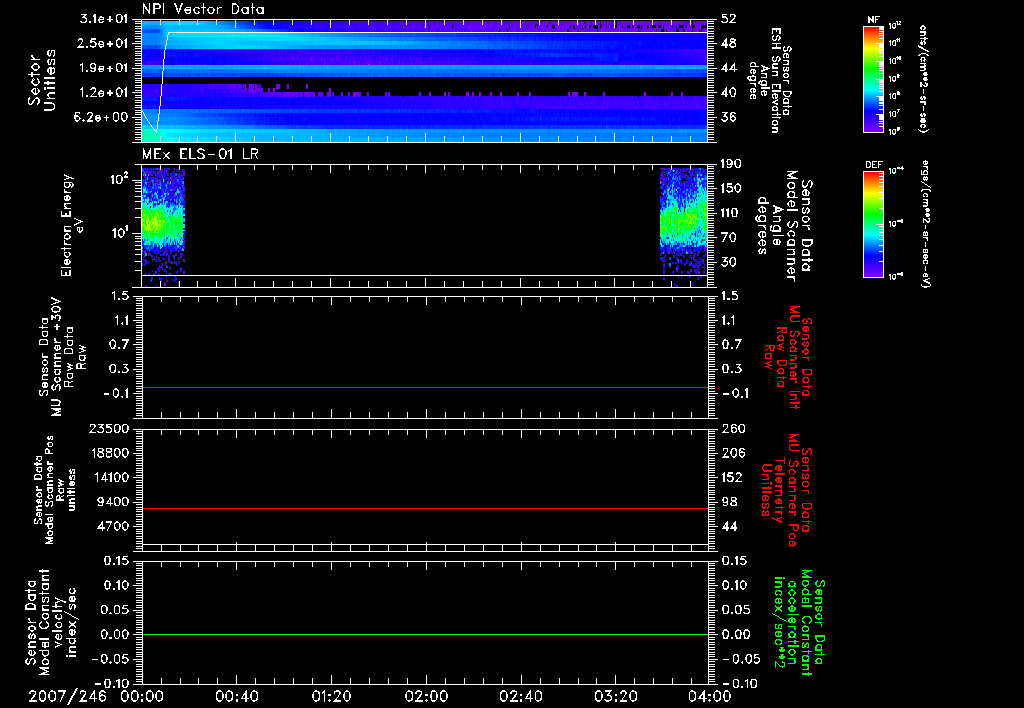Click the "03:20" time tick label
The width and height of the screenshot is (1024, 708).
(615, 697)
